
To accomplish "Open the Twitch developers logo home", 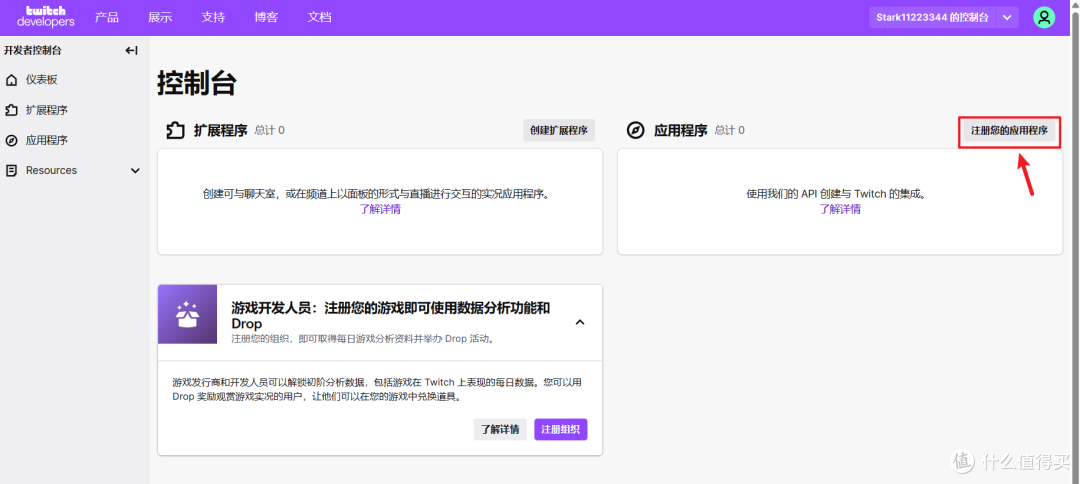I will coord(45,17).
